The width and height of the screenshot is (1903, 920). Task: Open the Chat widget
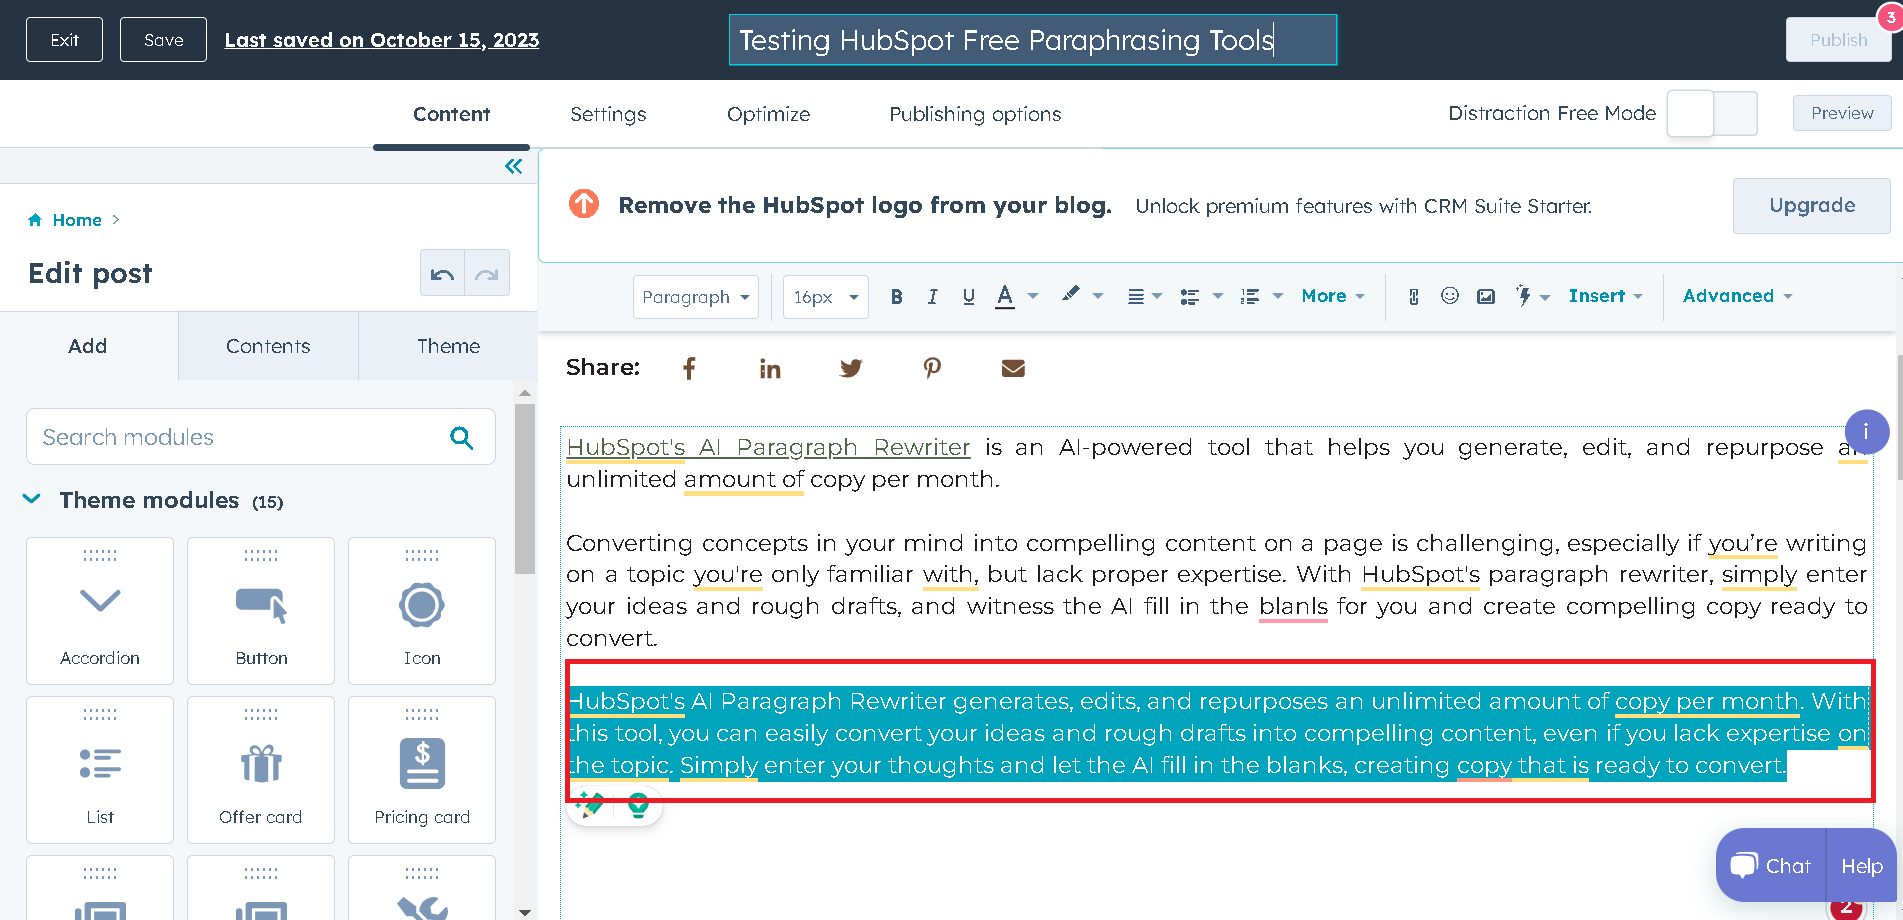pyautogui.click(x=1771, y=866)
